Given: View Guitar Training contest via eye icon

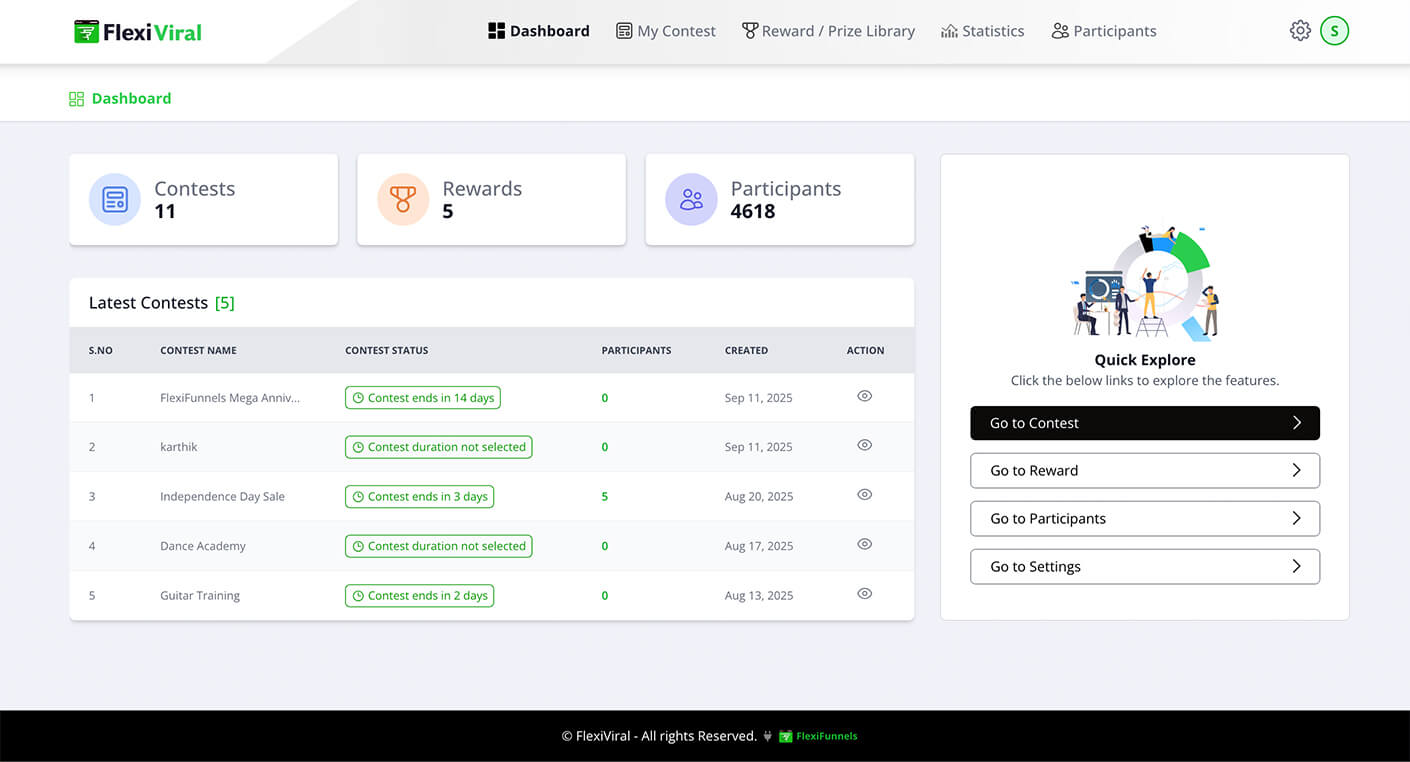Looking at the screenshot, I should [864, 594].
